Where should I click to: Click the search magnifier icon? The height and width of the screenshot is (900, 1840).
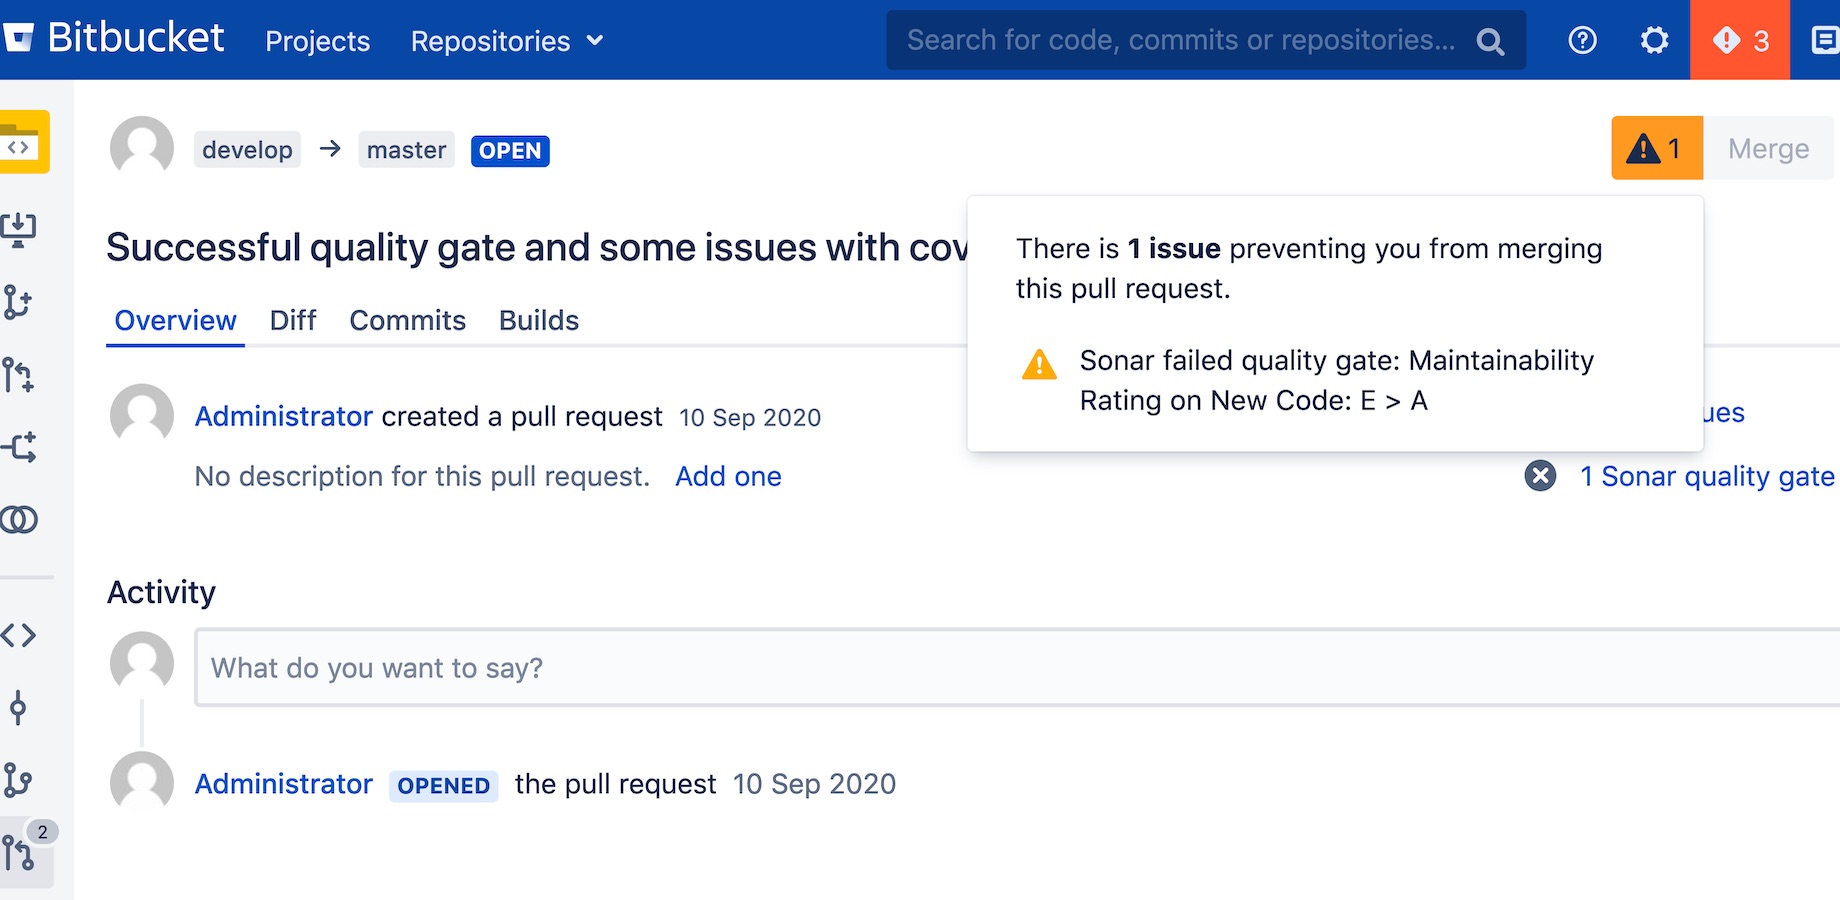click(x=1490, y=41)
